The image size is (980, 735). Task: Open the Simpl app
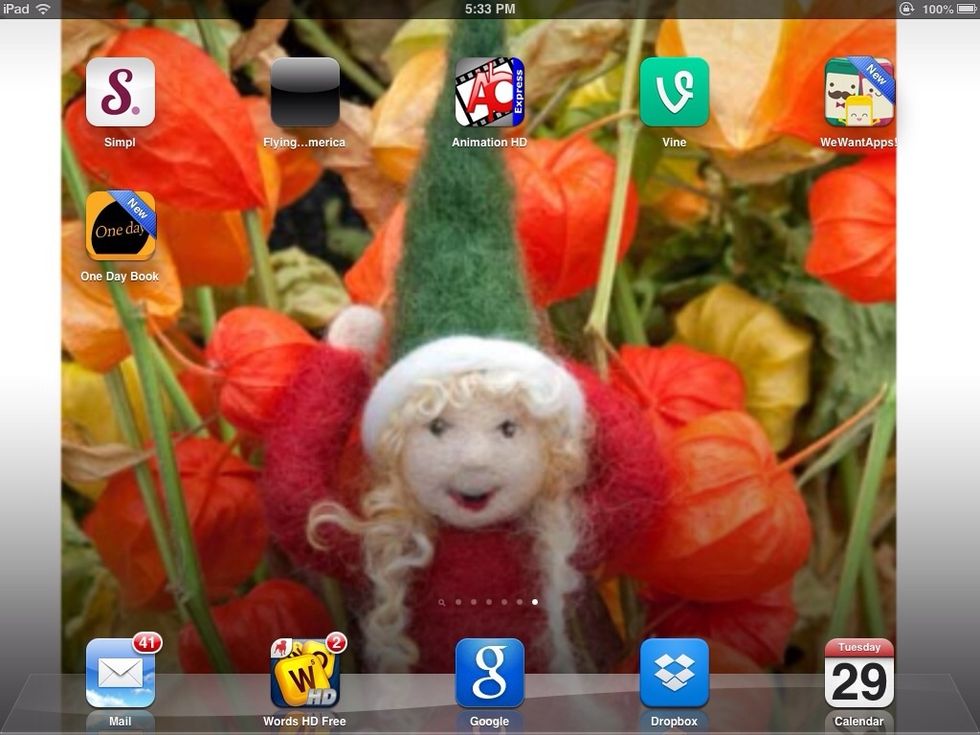[120, 92]
